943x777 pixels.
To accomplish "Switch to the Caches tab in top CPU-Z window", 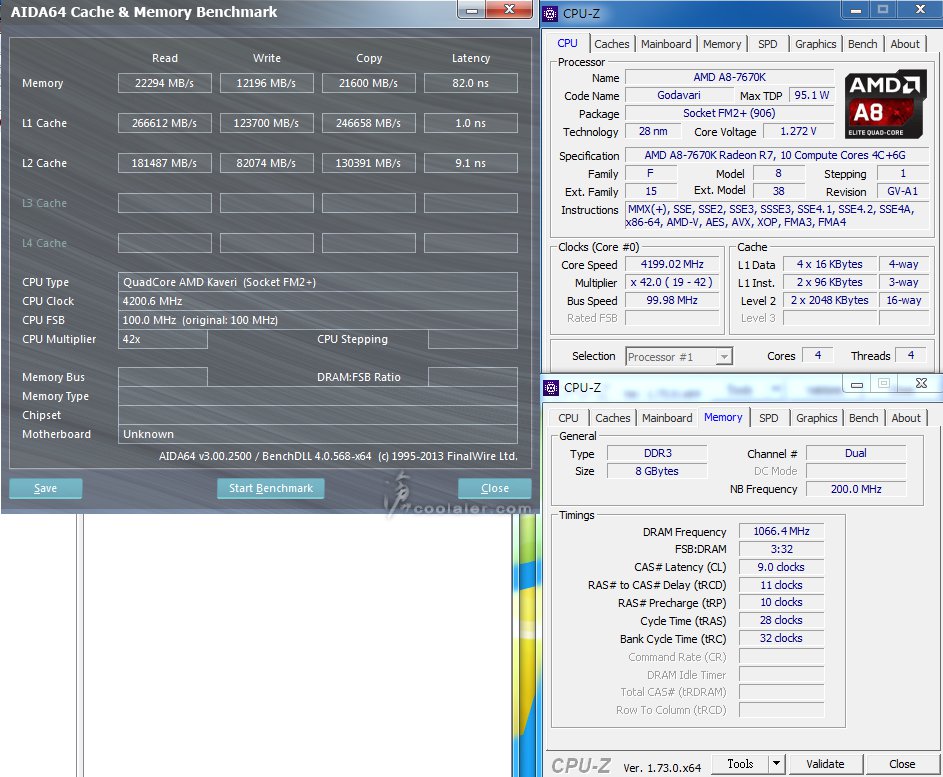I will [612, 44].
